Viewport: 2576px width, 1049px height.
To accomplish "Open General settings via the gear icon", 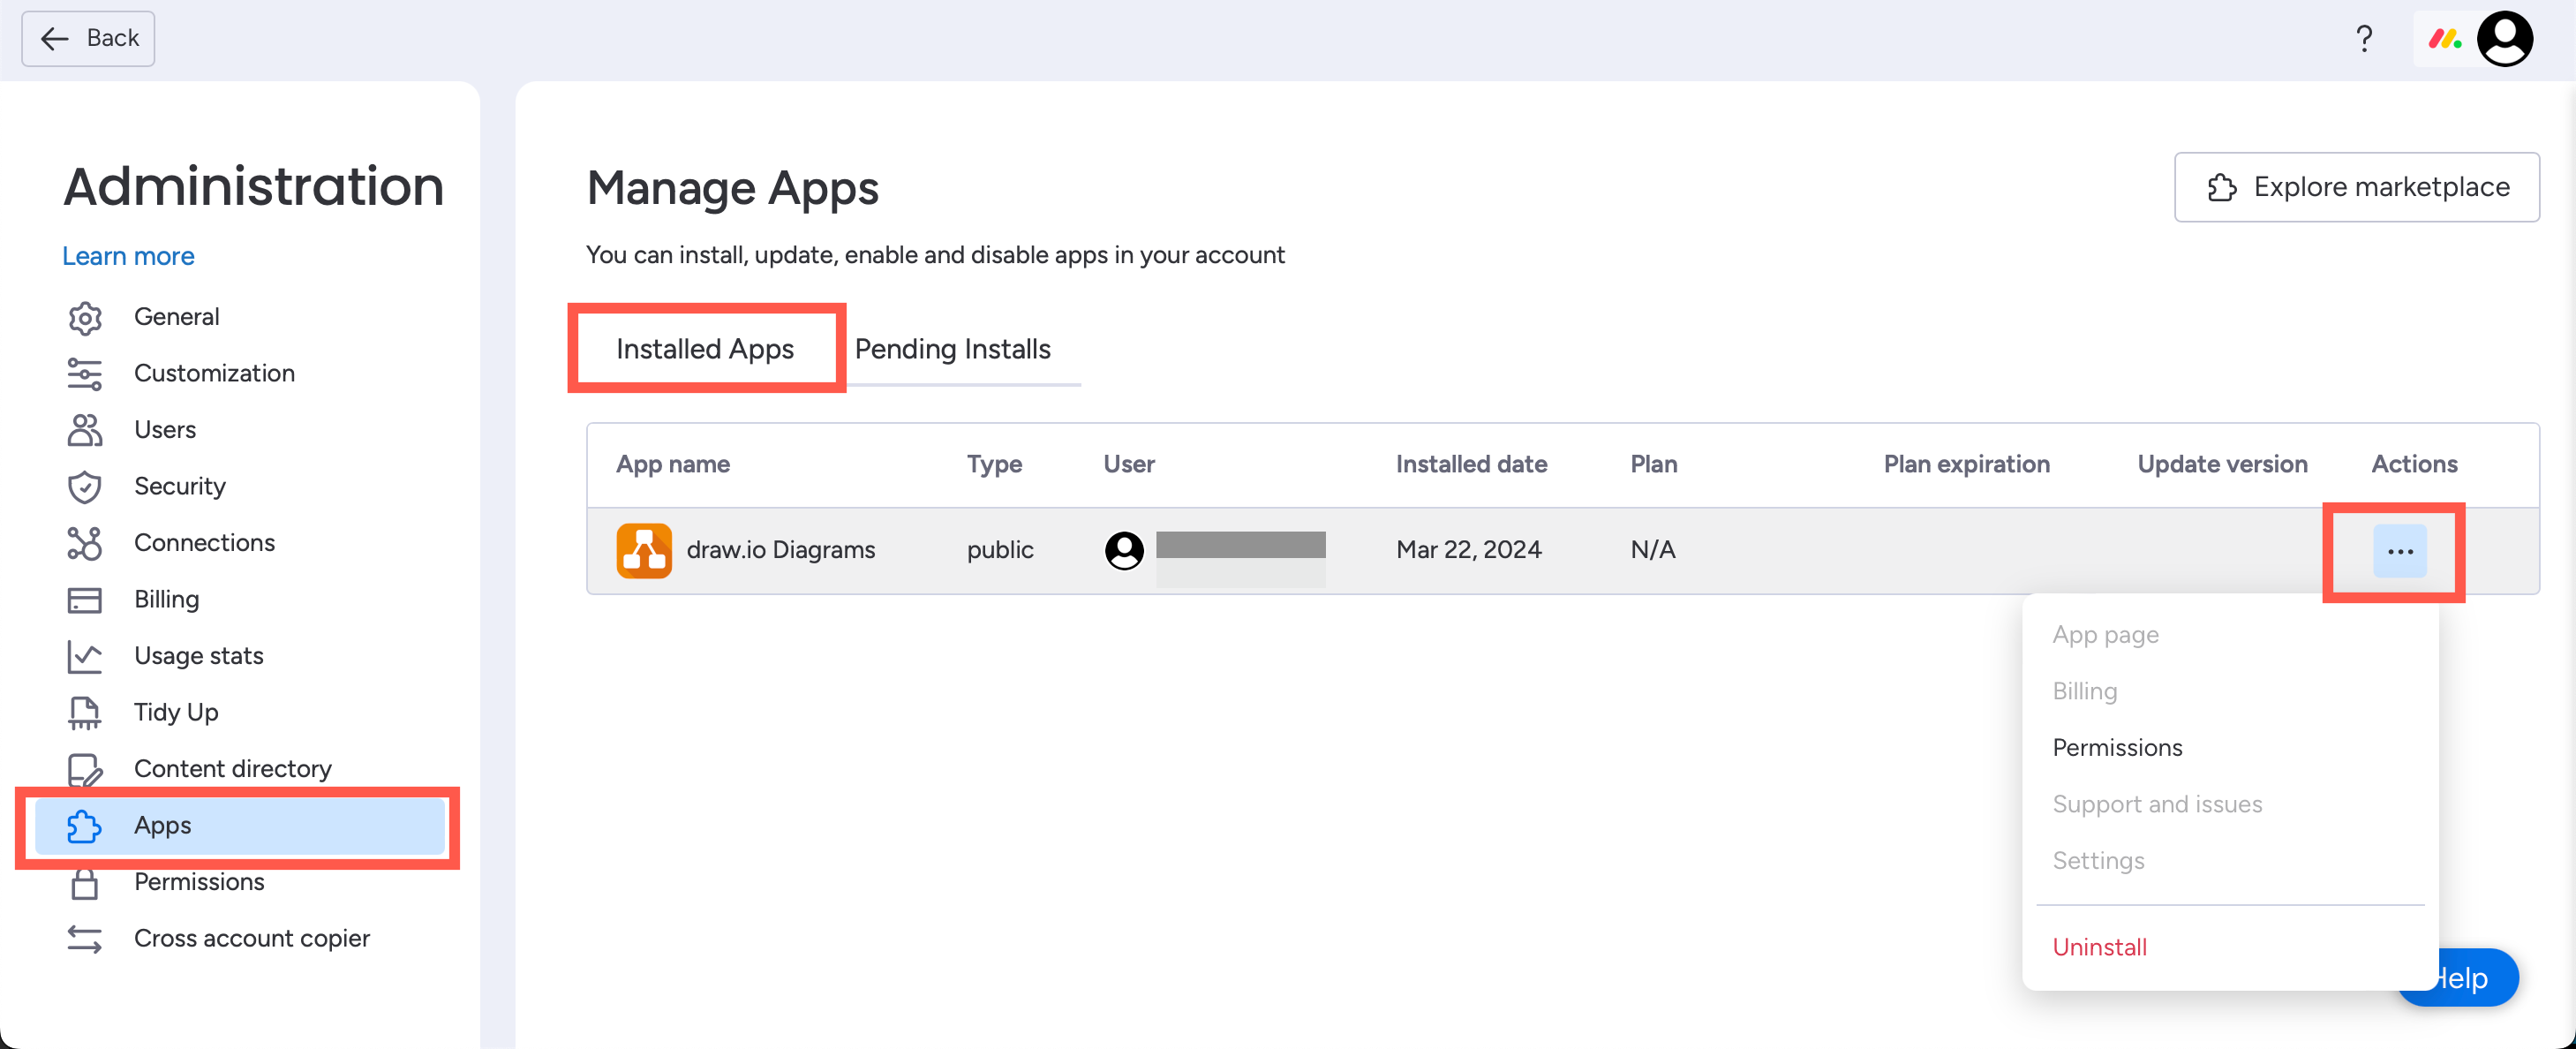I will [x=85, y=317].
